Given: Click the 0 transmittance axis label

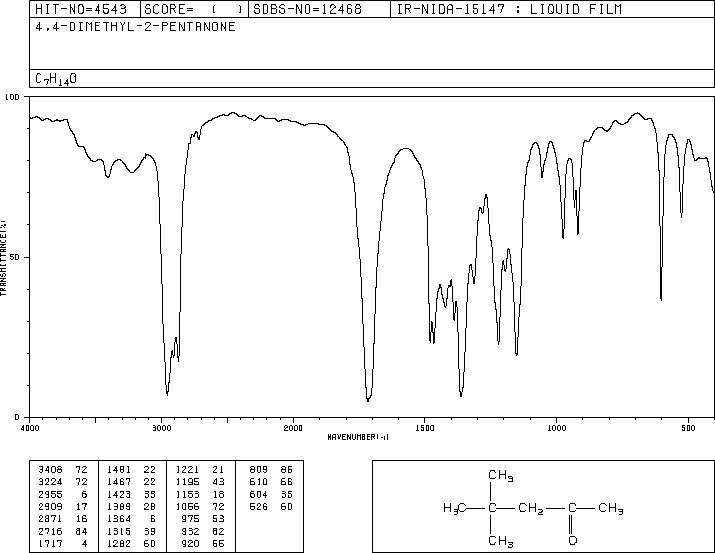Looking at the screenshot, I should coord(17,417).
